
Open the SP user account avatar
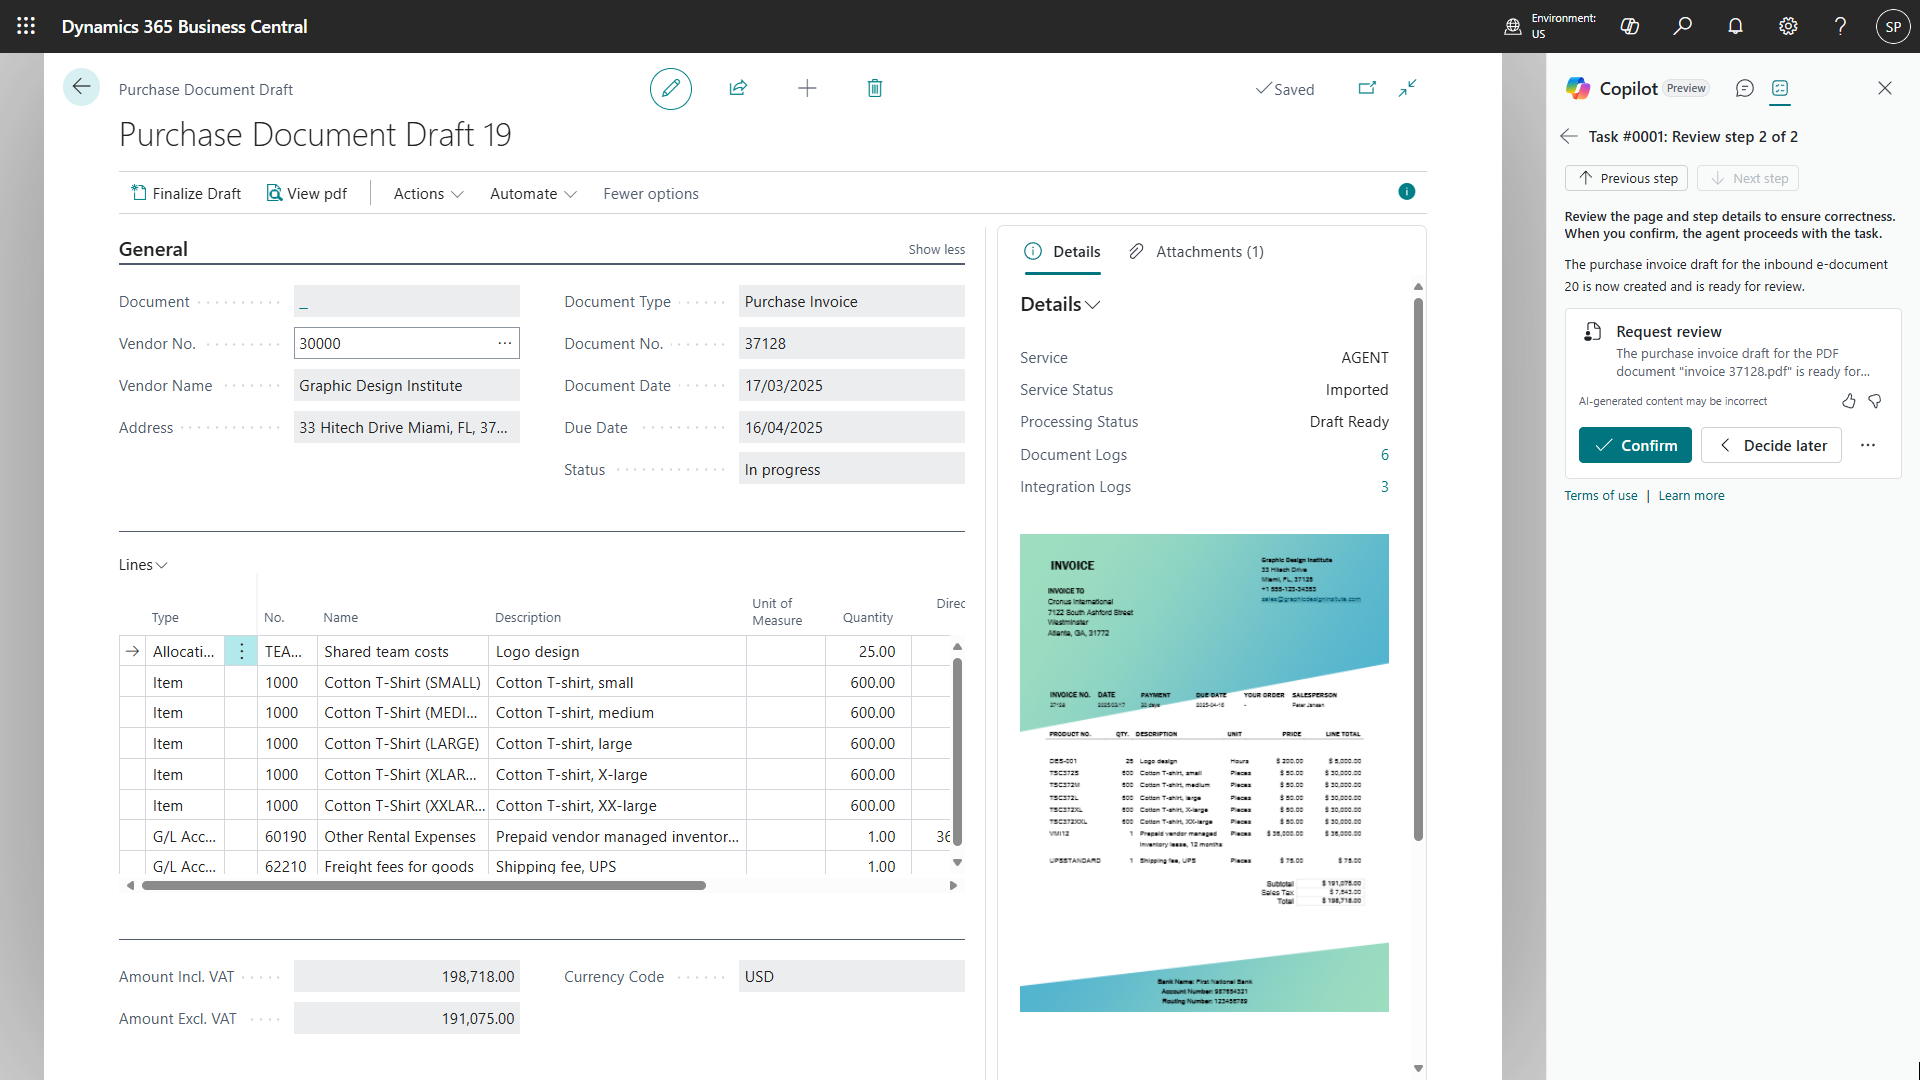pos(1893,27)
